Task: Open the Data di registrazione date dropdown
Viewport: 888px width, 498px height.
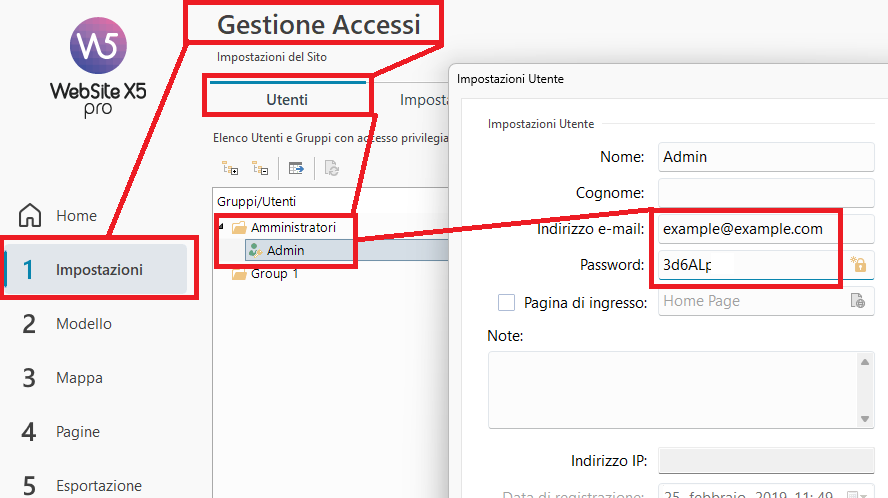Action: pos(853,494)
